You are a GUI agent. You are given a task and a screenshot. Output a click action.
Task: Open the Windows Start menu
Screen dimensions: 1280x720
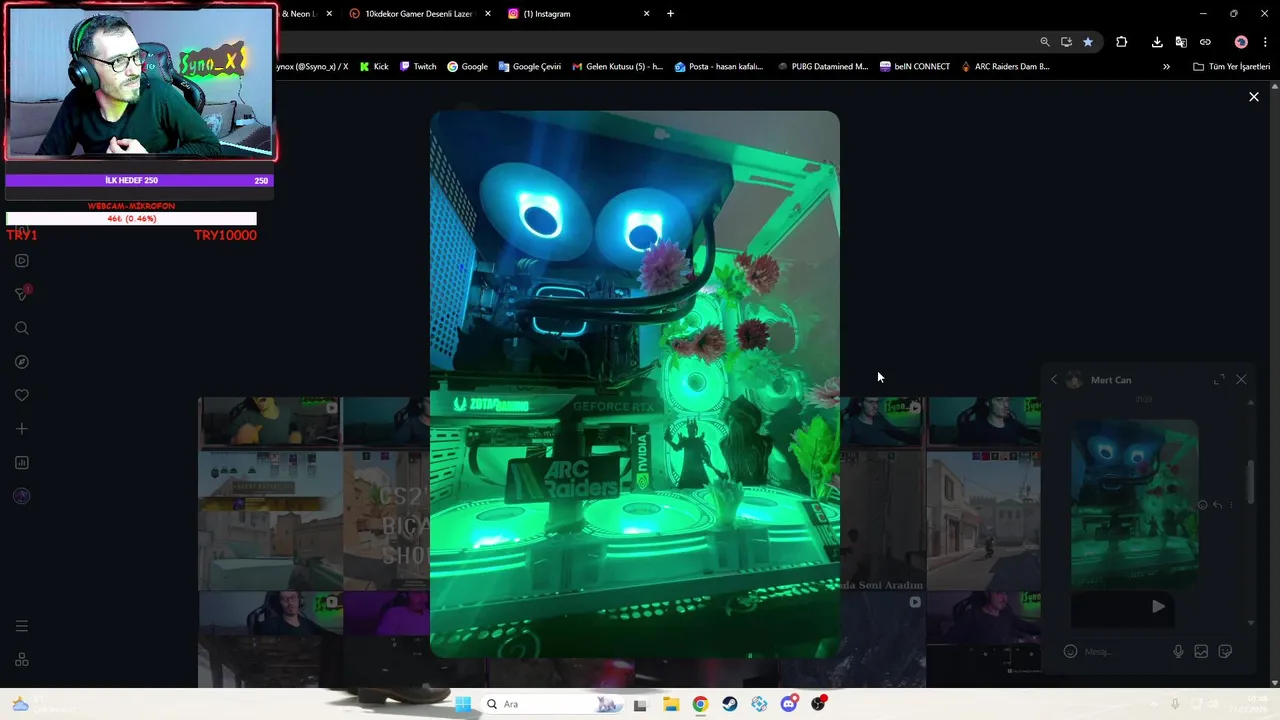(x=463, y=704)
